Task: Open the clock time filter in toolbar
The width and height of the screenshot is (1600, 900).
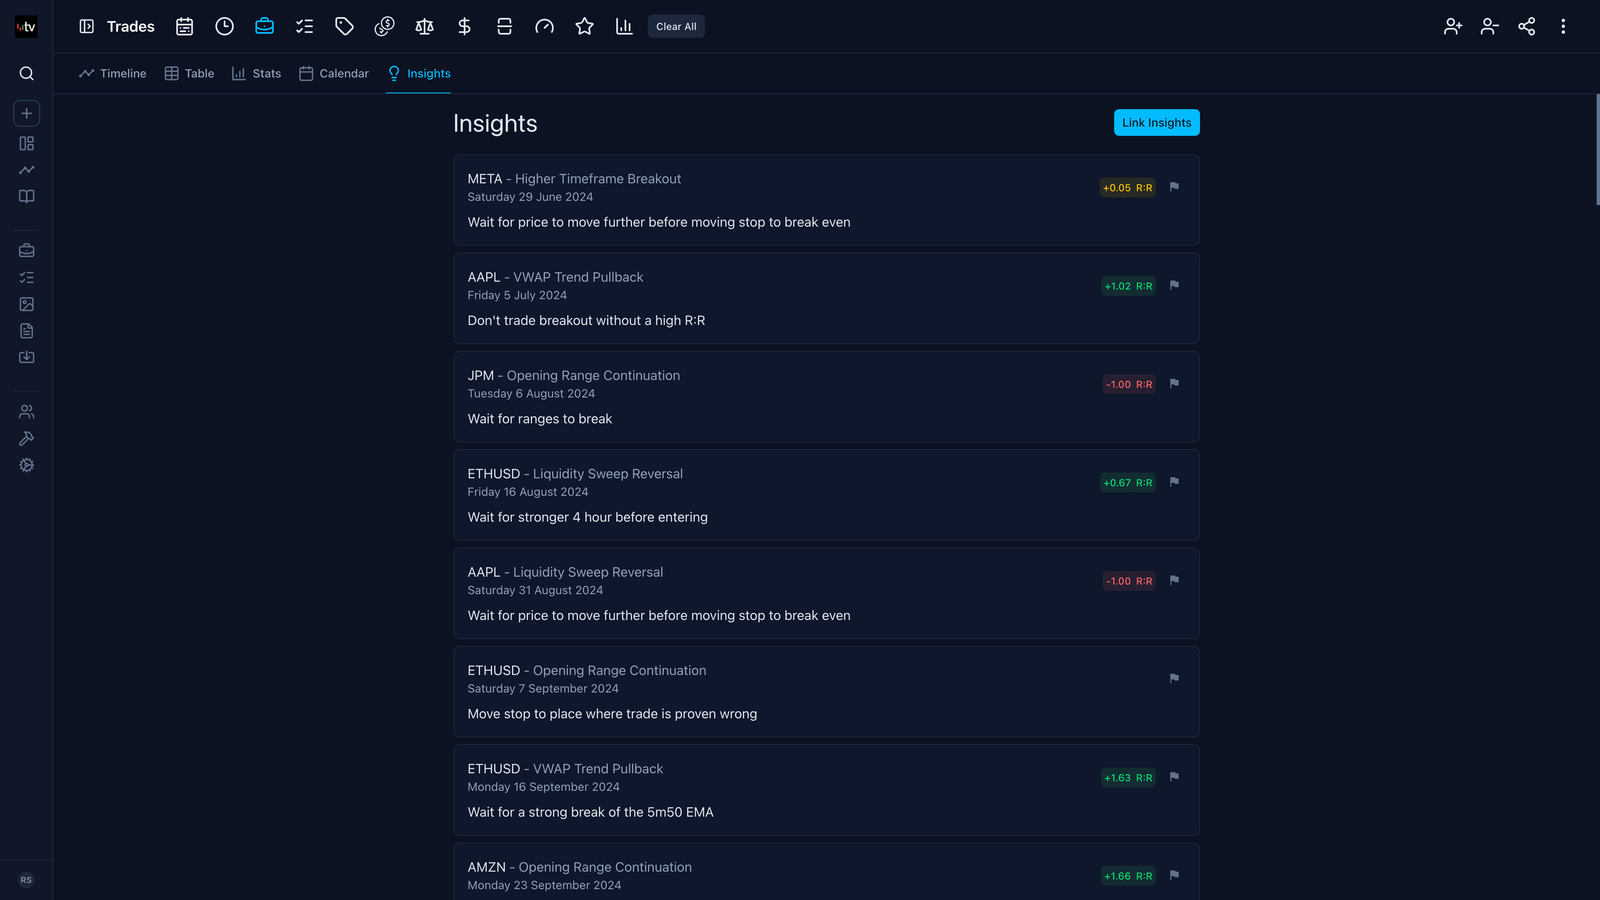Action: point(224,27)
